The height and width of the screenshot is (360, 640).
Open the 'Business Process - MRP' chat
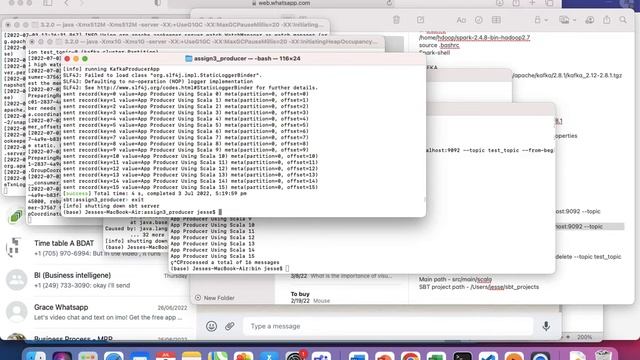click(x=97, y=337)
